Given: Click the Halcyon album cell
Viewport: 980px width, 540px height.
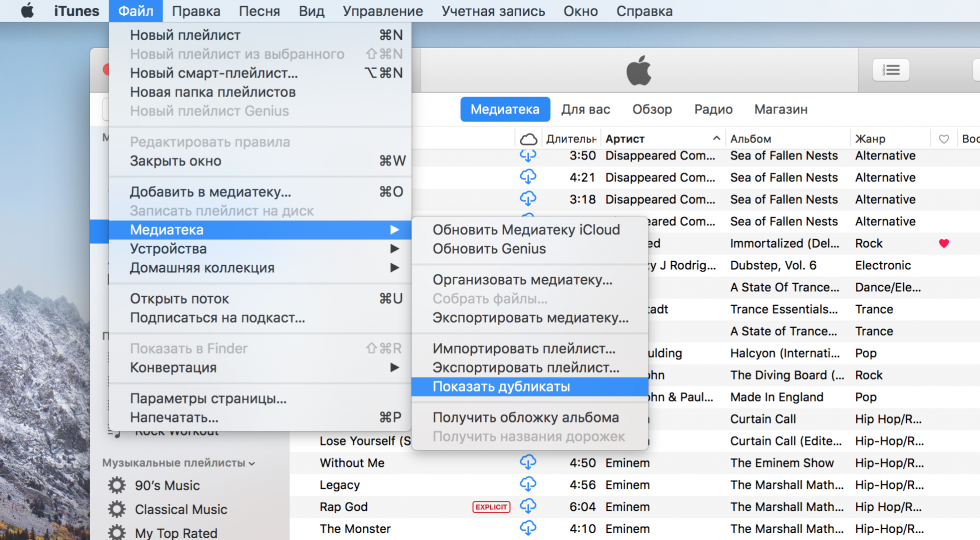Looking at the screenshot, I should click(x=785, y=353).
